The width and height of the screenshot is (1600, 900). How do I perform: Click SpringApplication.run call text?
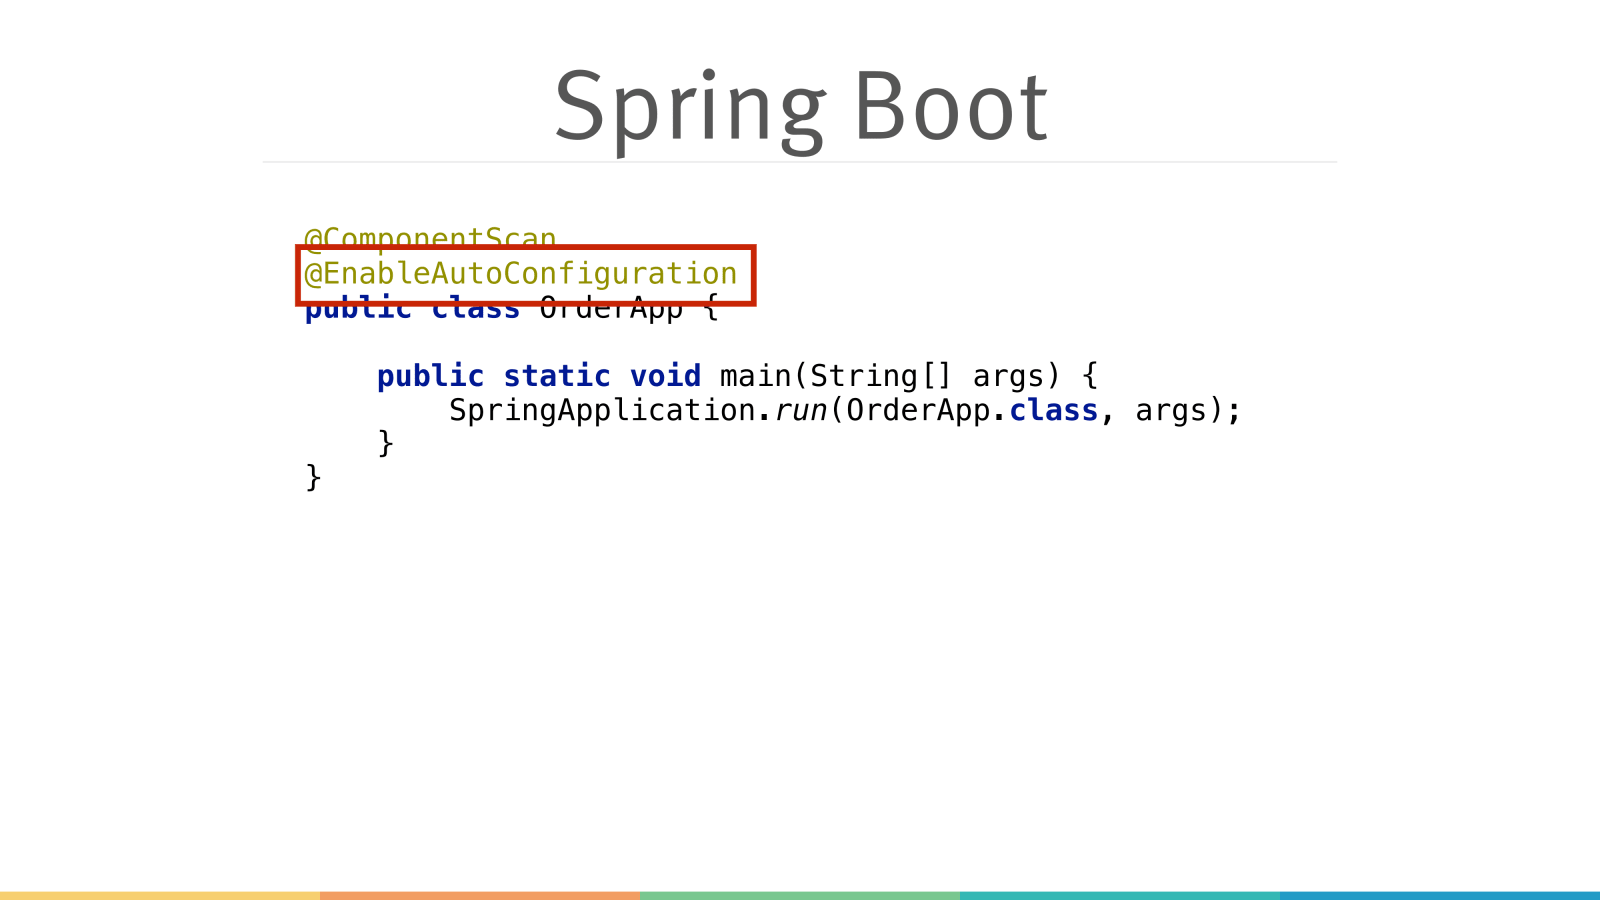[x=638, y=411]
